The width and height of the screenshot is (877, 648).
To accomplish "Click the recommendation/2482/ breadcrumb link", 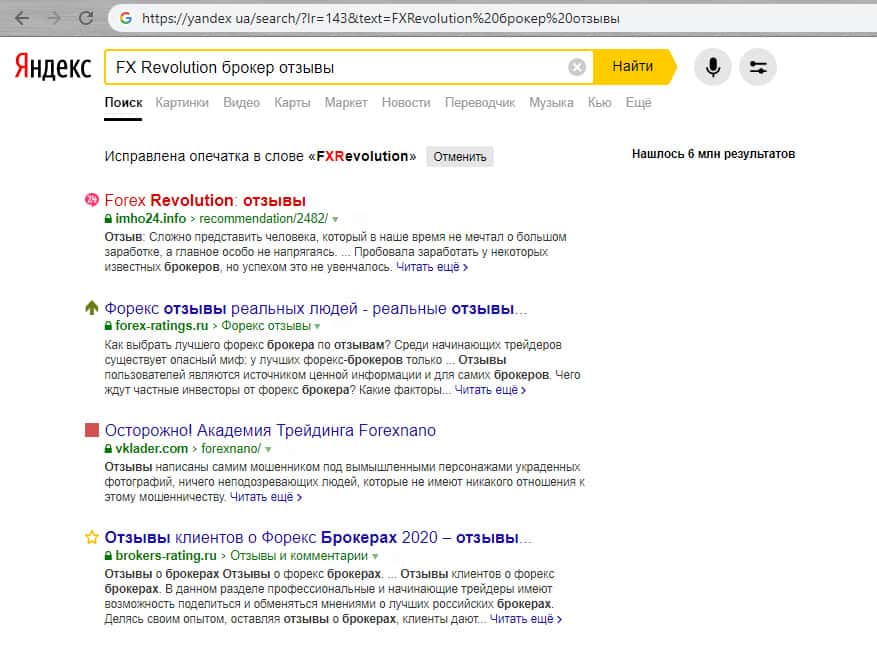I will (x=263, y=219).
